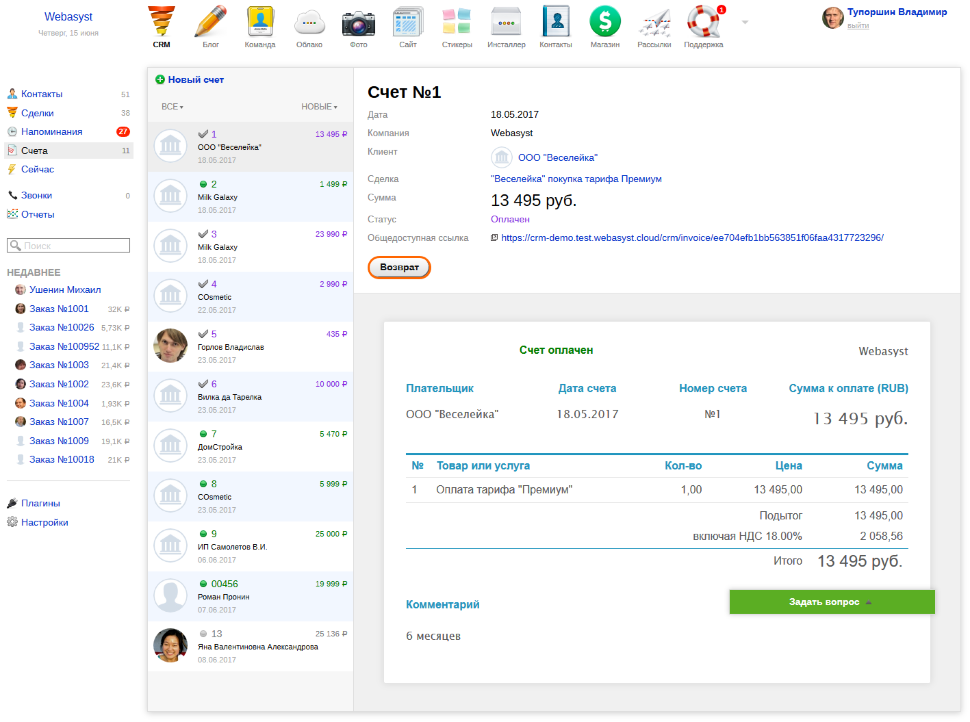Click the выйти logout link

[x=858, y=26]
